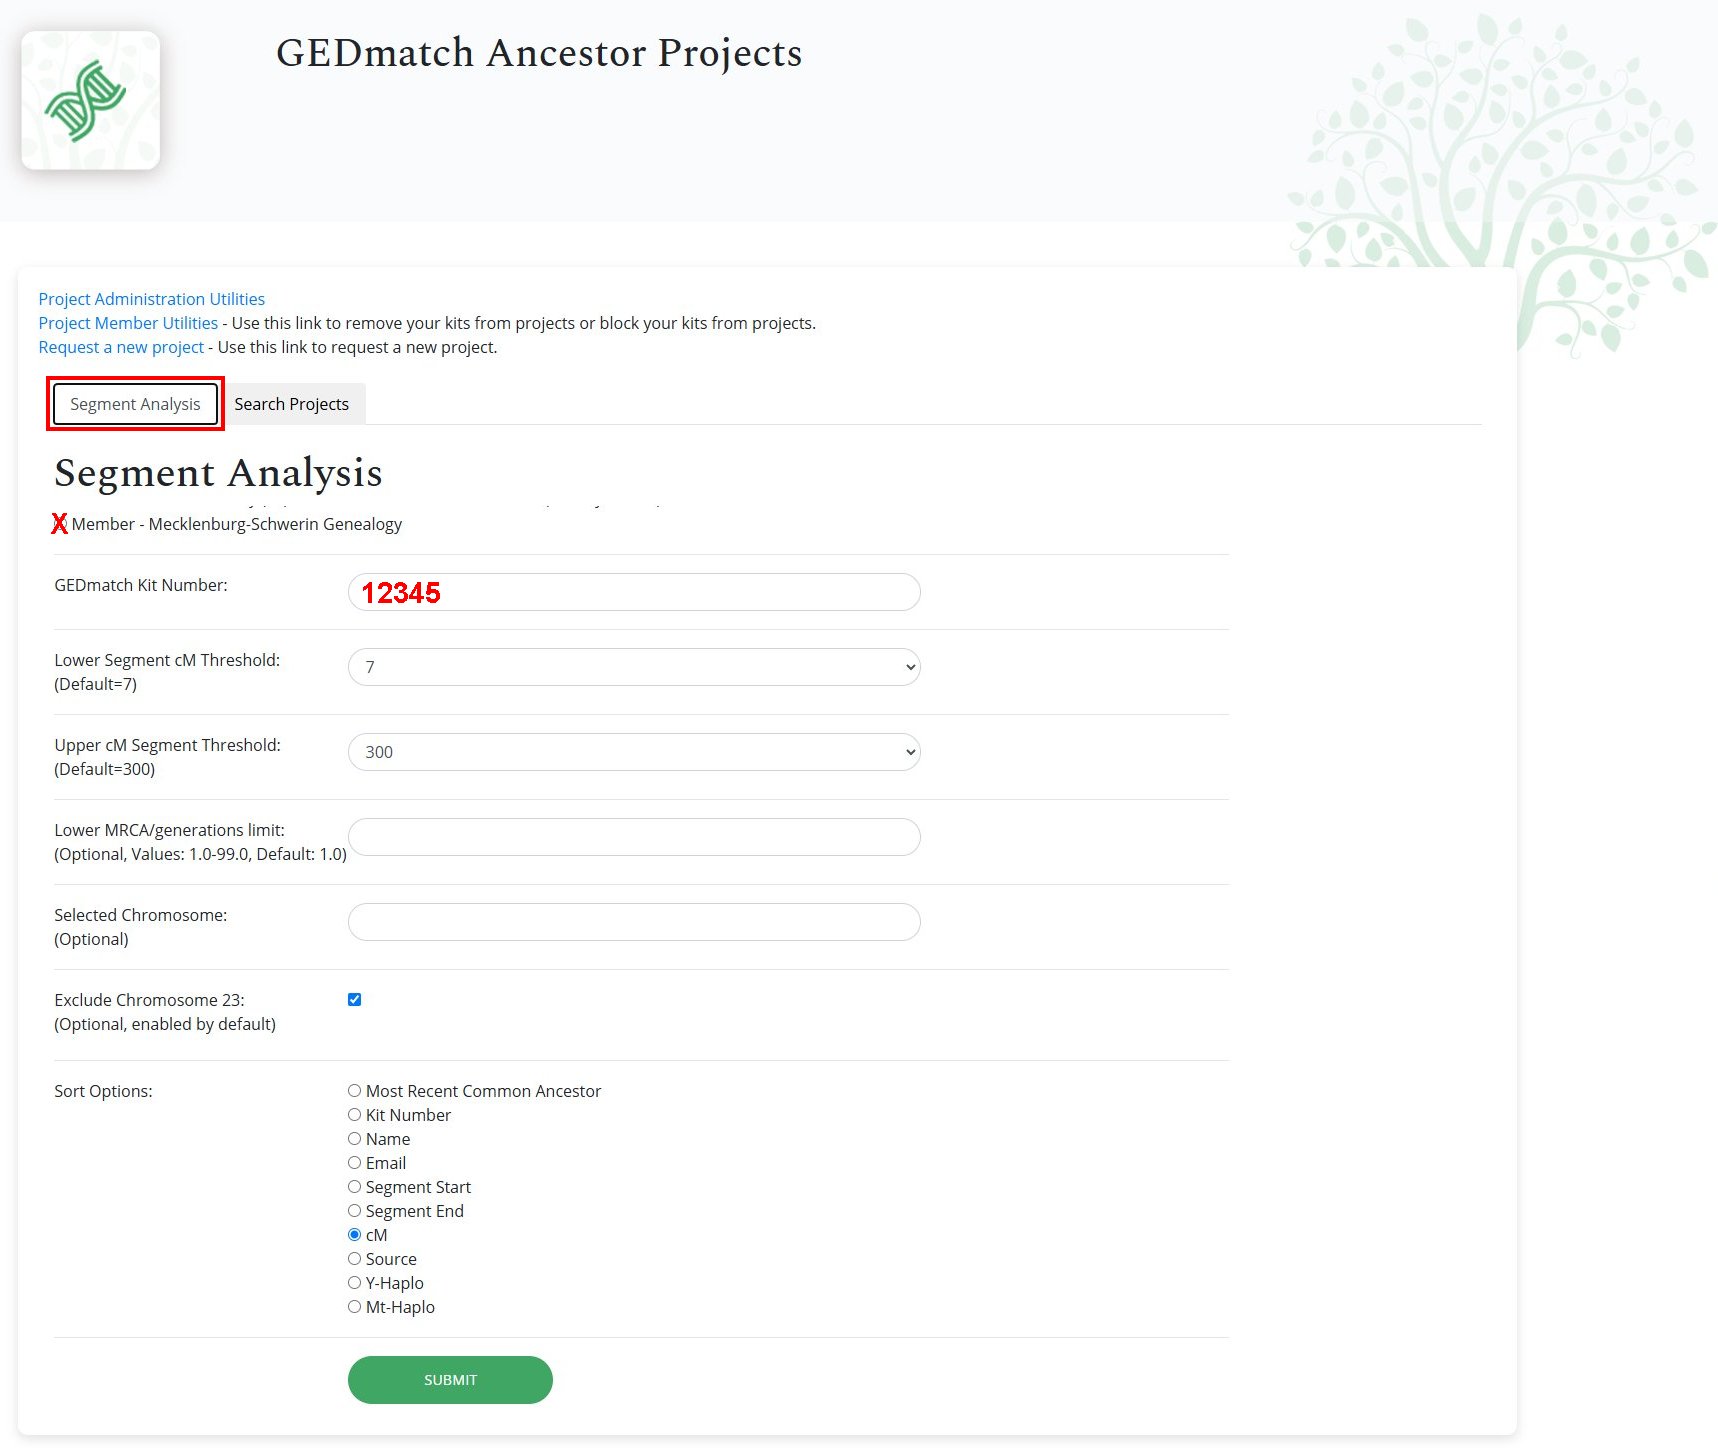Click the GEDmatch Kit Number field

pyautogui.click(x=633, y=592)
